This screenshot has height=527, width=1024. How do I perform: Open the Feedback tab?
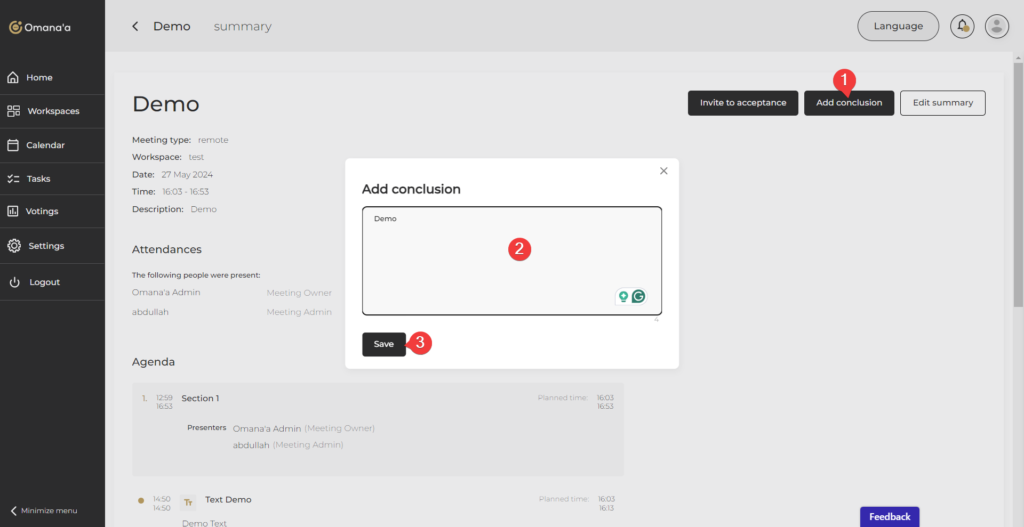889,517
